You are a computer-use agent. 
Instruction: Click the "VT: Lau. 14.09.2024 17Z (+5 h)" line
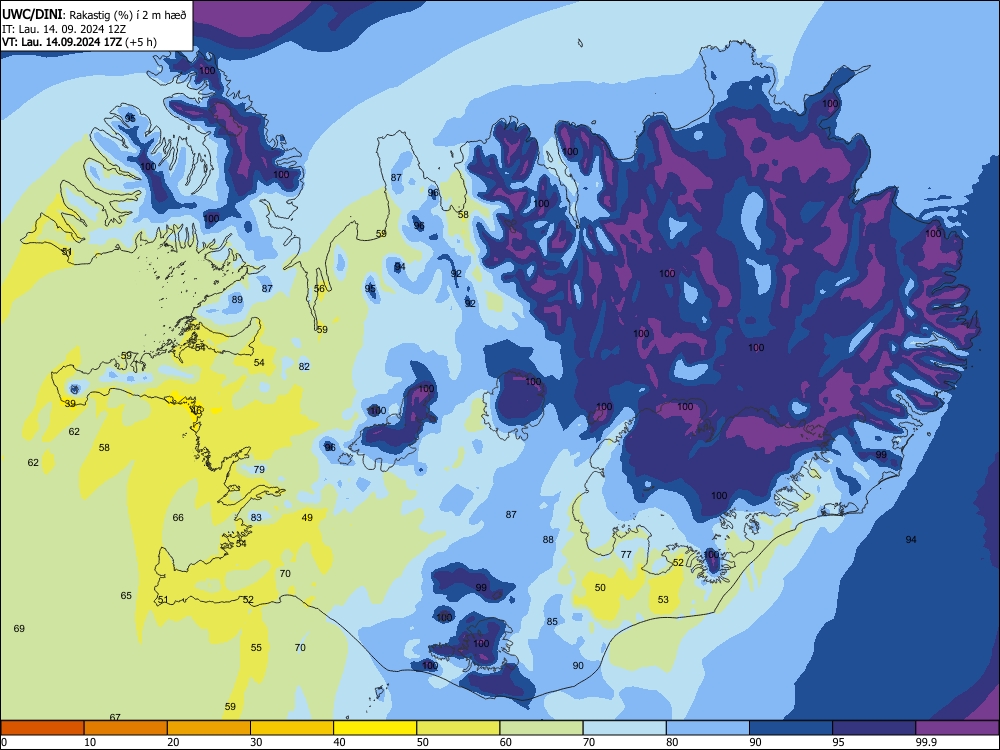pyautogui.click(x=79, y=42)
